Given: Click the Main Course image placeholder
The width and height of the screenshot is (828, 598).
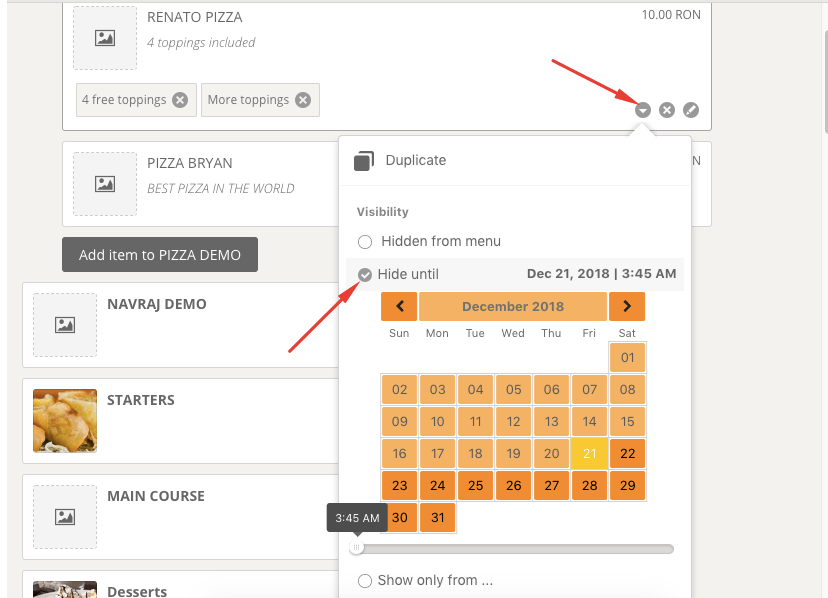Looking at the screenshot, I should point(65,517).
